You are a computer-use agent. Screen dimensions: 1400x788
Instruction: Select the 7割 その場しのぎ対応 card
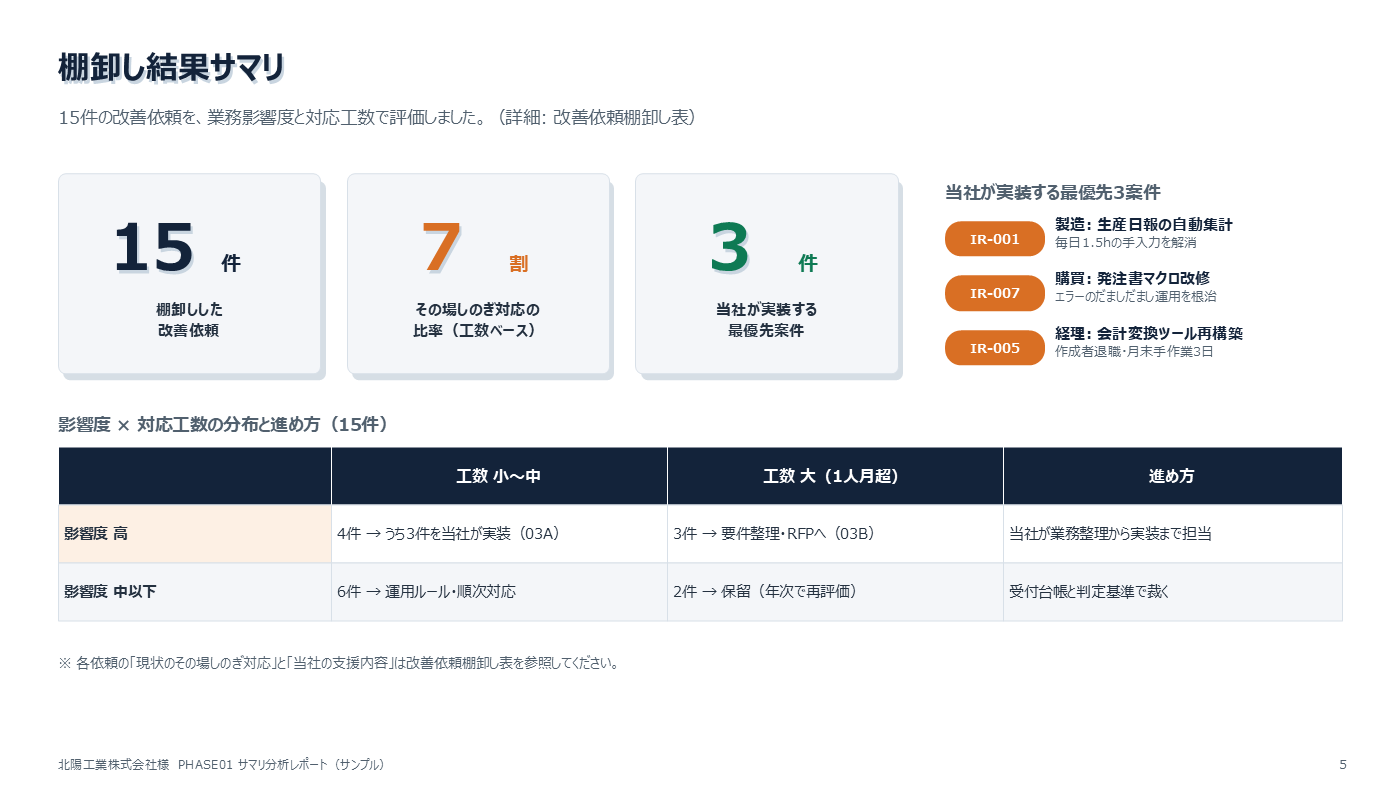coord(478,274)
